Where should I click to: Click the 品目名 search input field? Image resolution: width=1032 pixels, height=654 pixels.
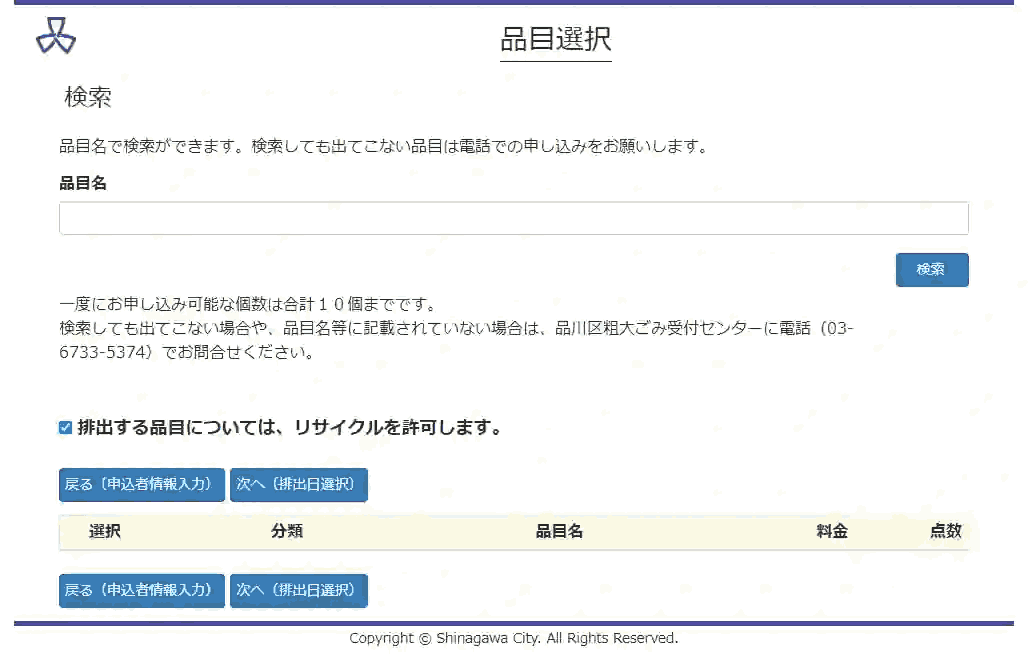(513, 218)
